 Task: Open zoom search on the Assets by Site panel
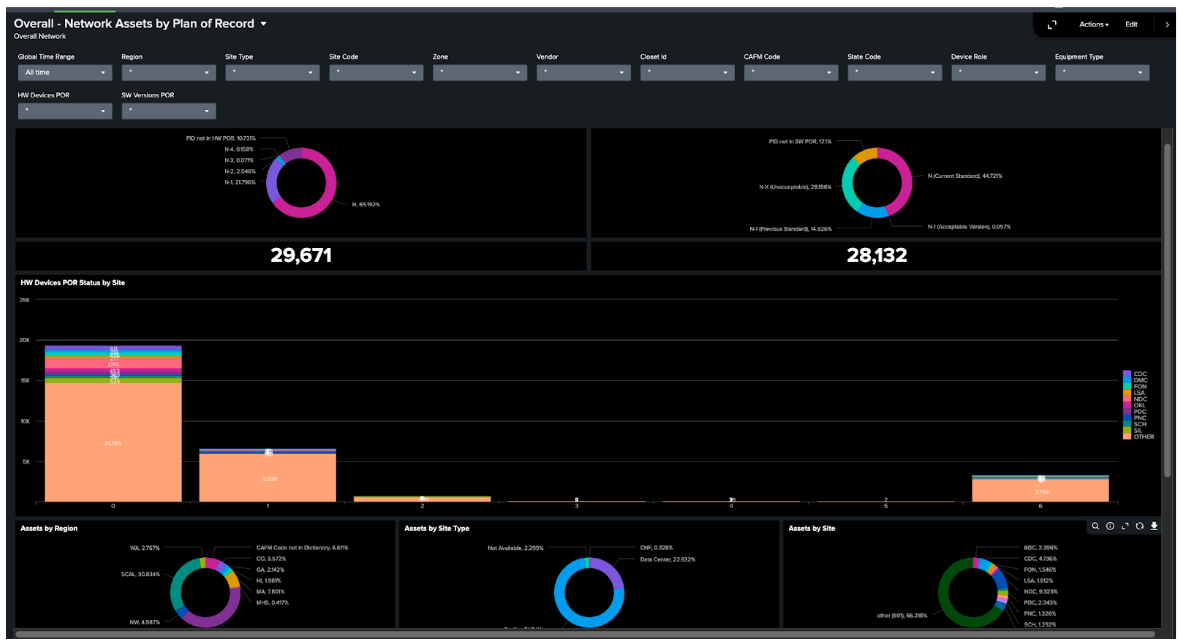1096,525
